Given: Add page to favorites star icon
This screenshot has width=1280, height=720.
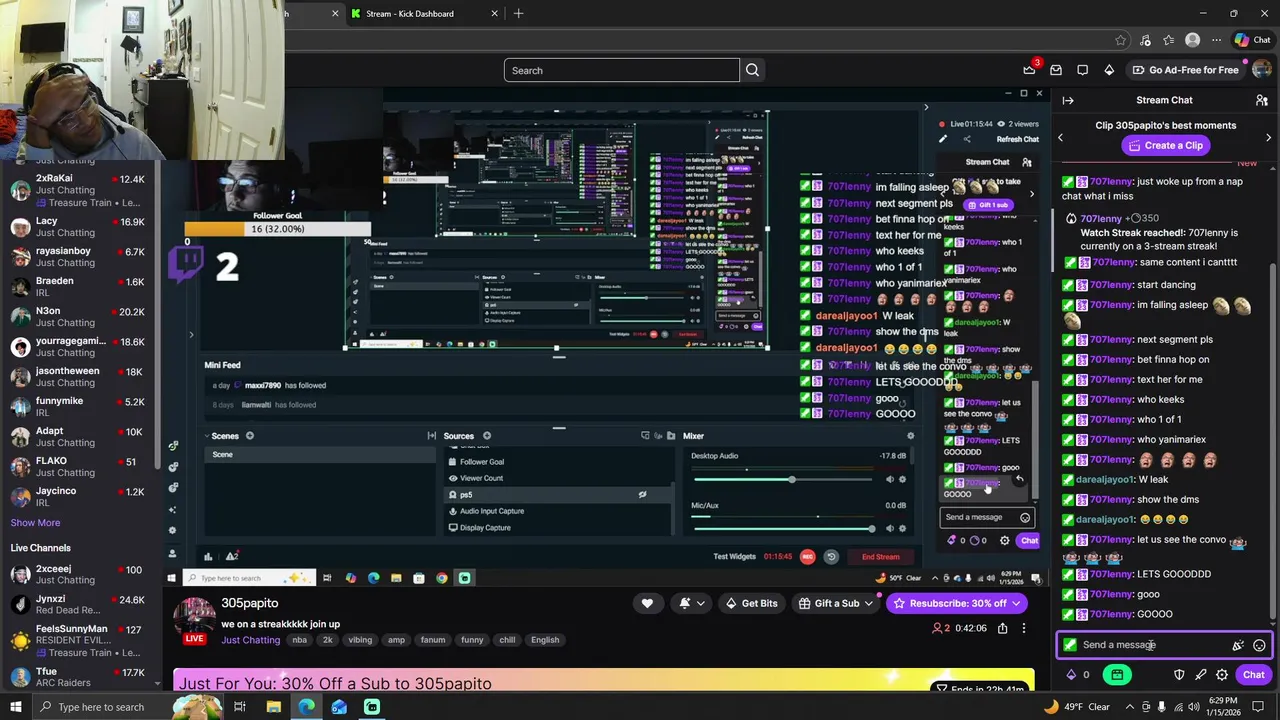Looking at the screenshot, I should [1123, 40].
